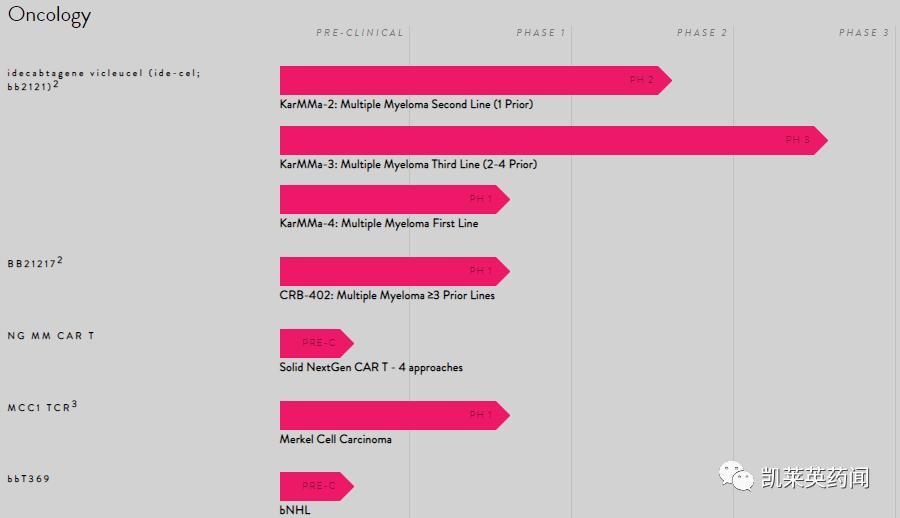Select the PHASE 1 column header

coord(541,33)
